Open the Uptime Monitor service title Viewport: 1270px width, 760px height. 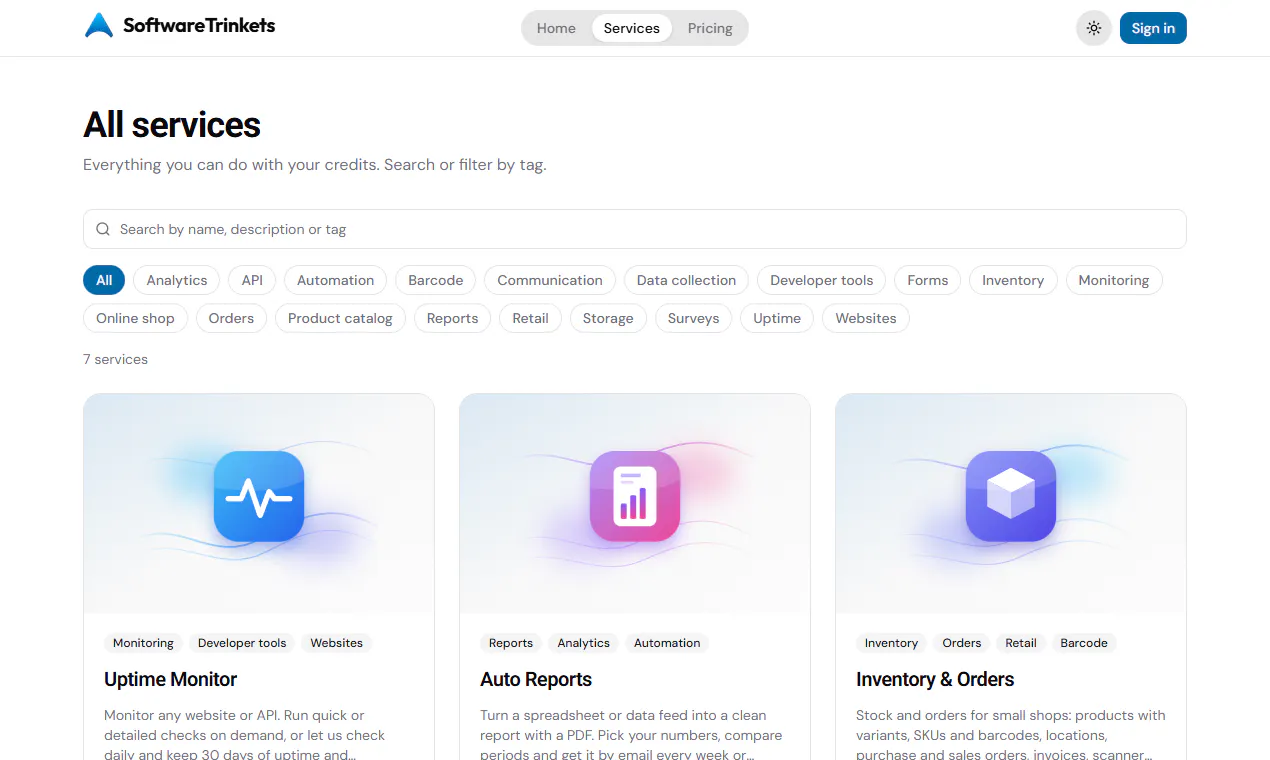click(171, 680)
